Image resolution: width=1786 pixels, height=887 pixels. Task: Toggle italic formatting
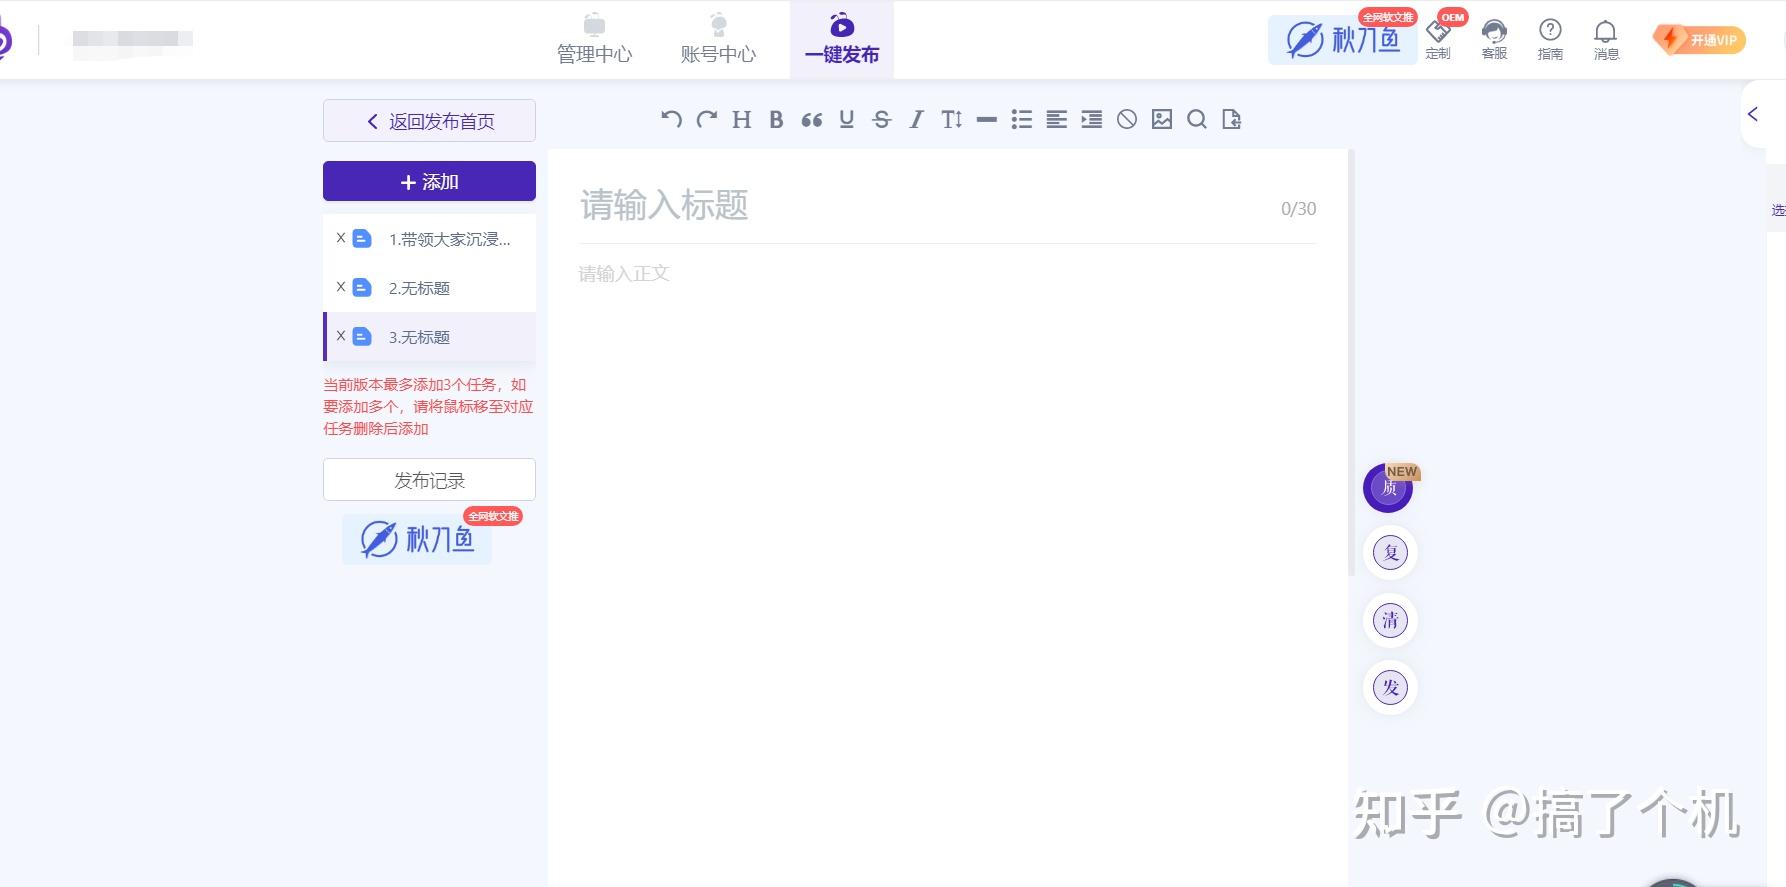coord(916,120)
